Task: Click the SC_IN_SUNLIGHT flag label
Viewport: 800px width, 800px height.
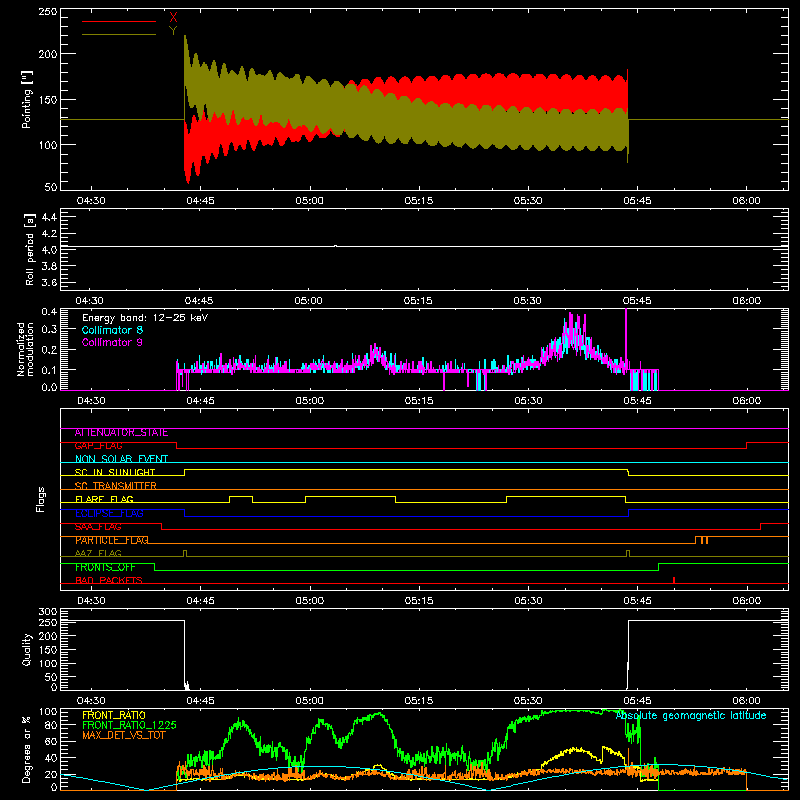Action: 115,472
